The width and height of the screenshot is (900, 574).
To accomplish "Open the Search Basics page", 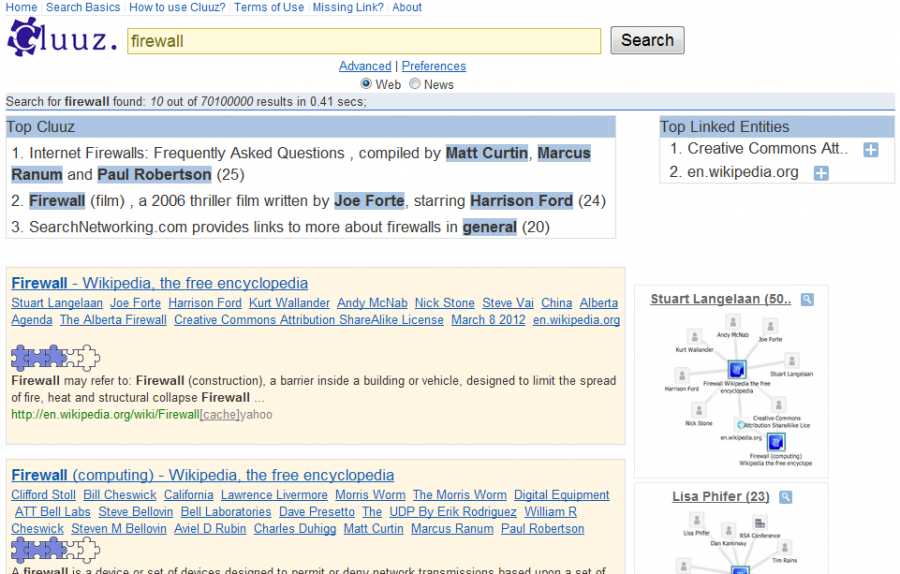I will [83, 7].
